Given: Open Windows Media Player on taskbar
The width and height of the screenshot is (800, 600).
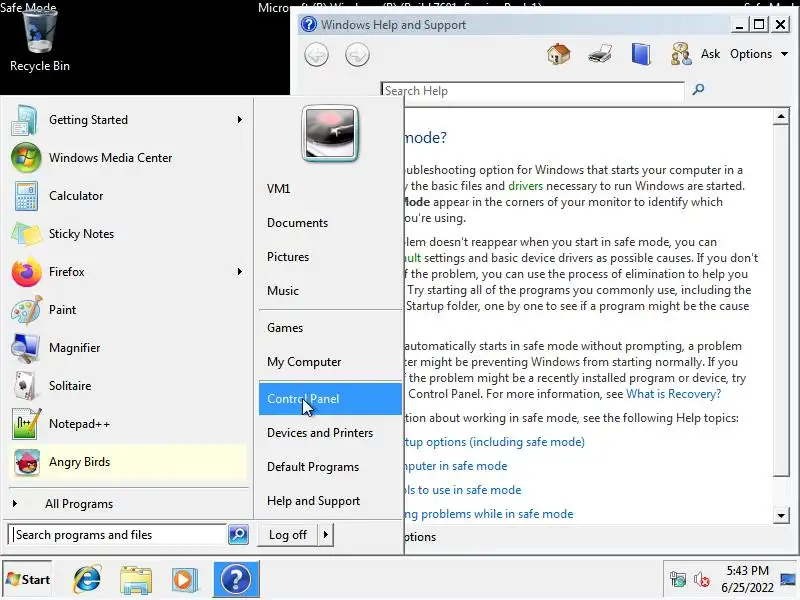Looking at the screenshot, I should pyautogui.click(x=184, y=580).
